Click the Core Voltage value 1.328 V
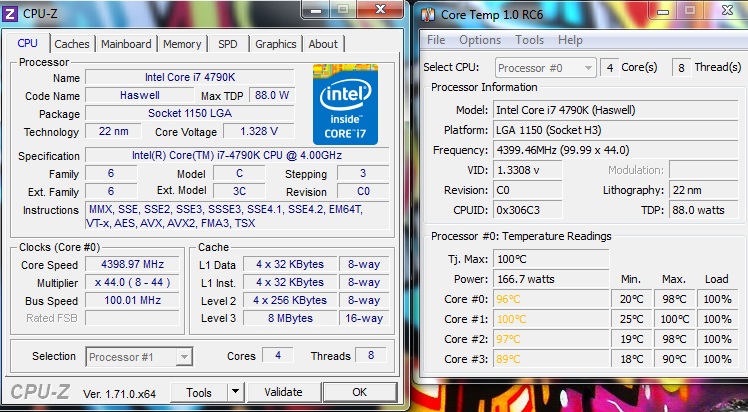Image resolution: width=748 pixels, height=412 pixels. click(259, 131)
